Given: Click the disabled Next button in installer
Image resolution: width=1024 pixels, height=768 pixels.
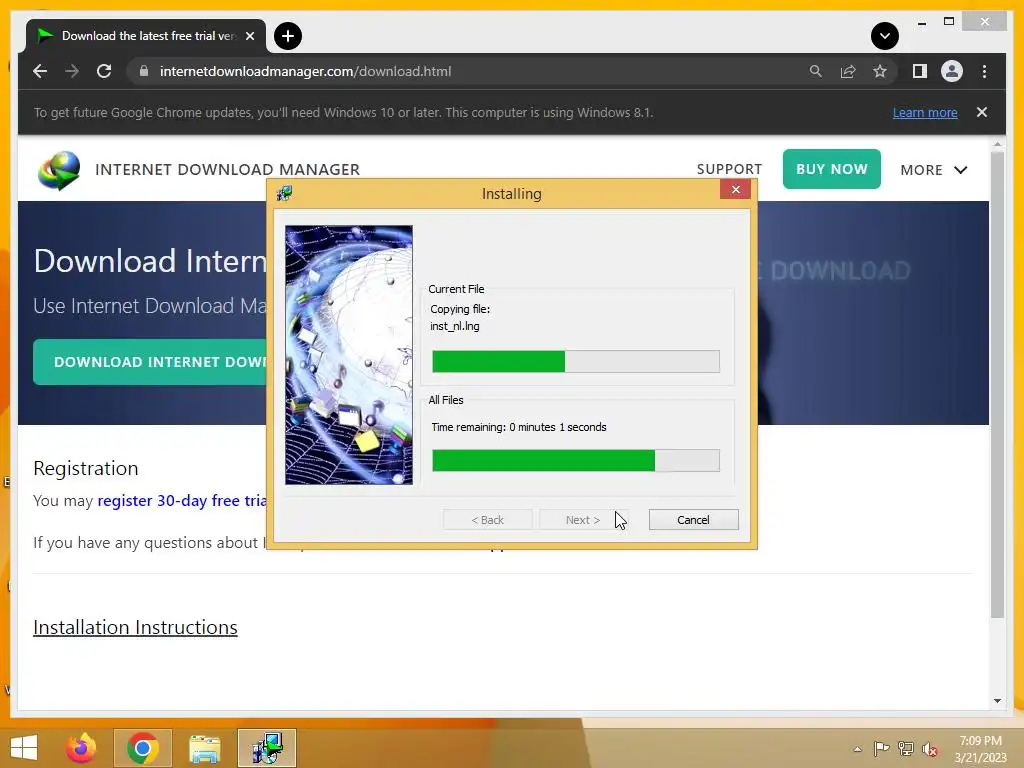Looking at the screenshot, I should click(583, 520).
